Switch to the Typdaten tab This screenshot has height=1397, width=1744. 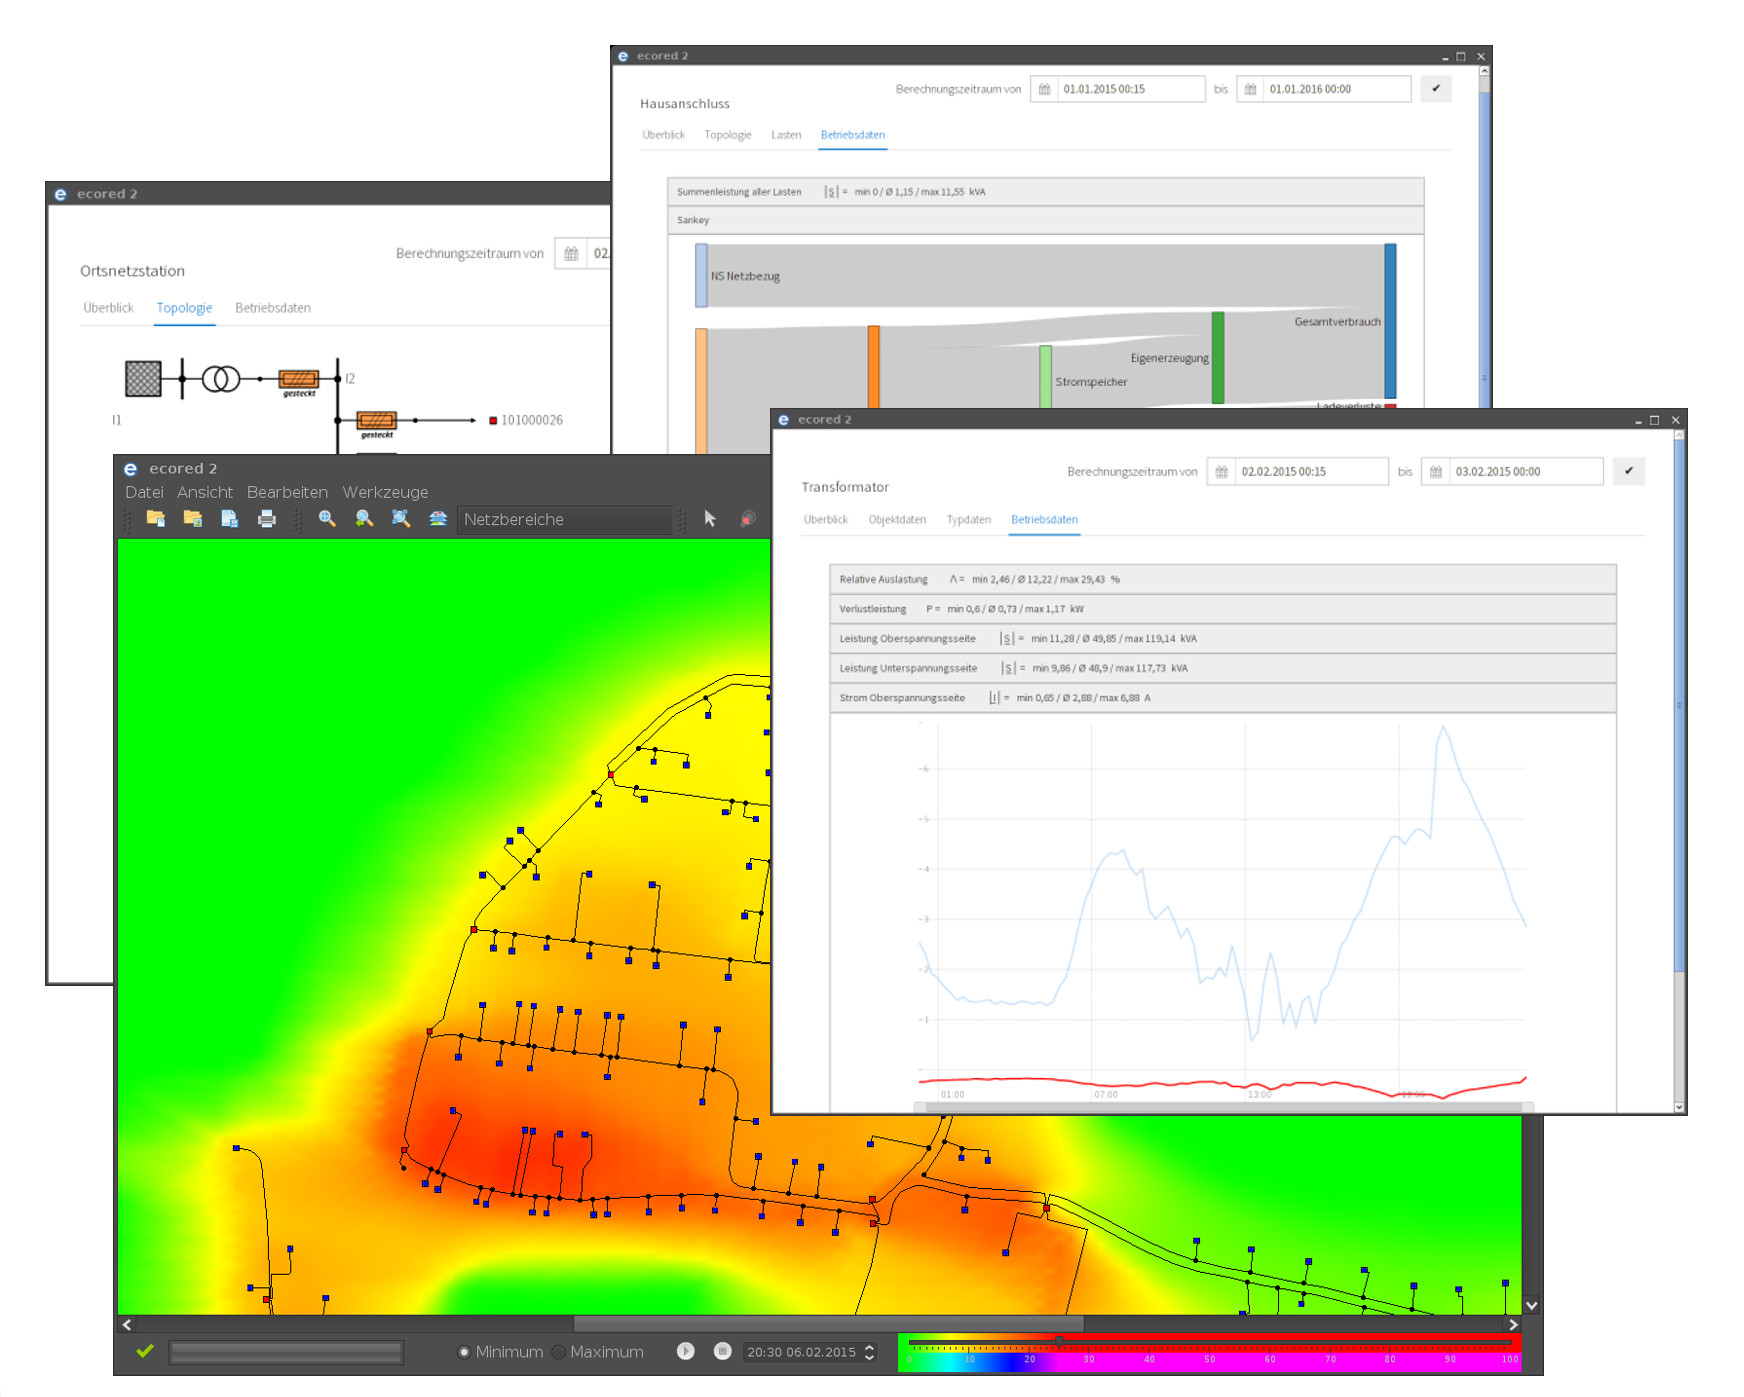click(968, 520)
